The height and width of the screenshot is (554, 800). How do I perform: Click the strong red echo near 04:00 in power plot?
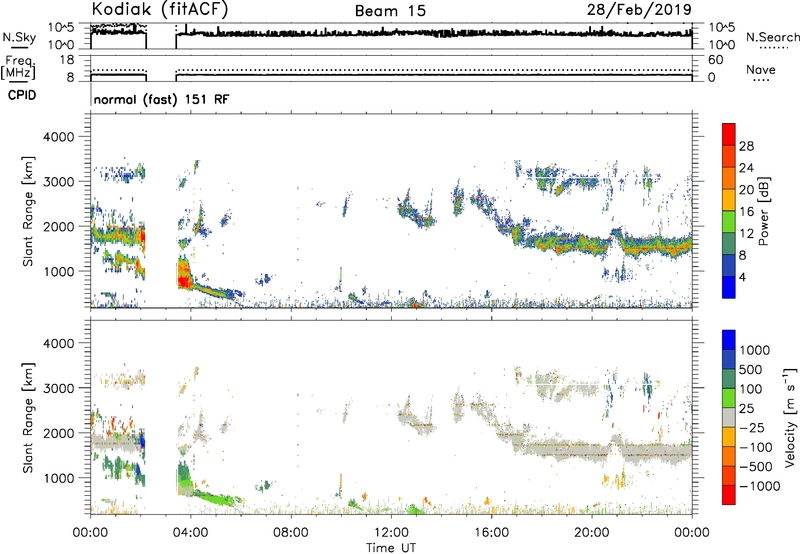click(183, 275)
